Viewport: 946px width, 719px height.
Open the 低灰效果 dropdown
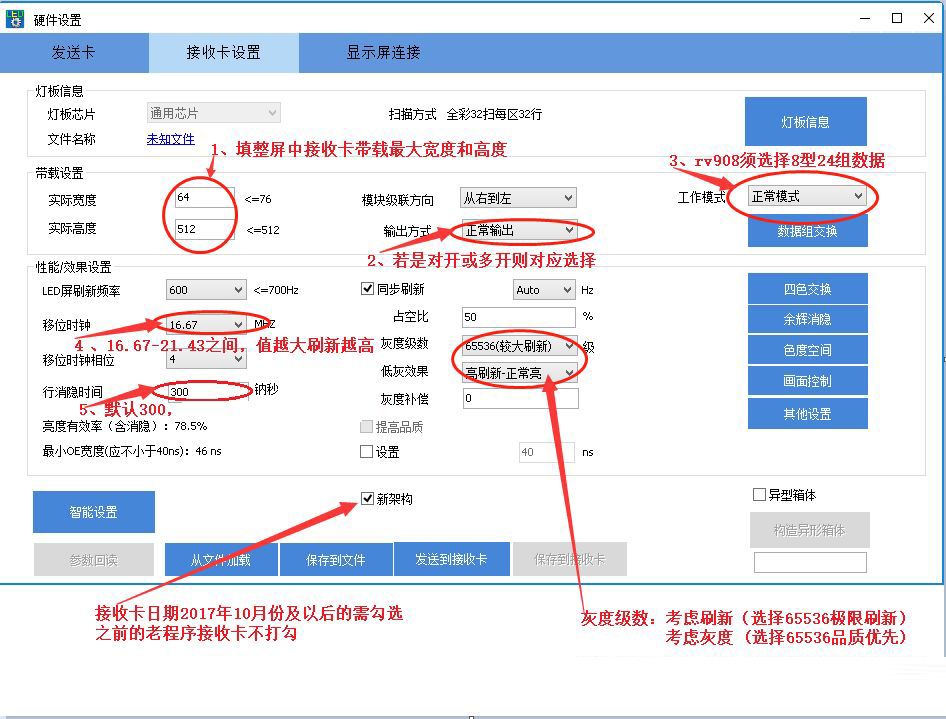(x=519, y=373)
